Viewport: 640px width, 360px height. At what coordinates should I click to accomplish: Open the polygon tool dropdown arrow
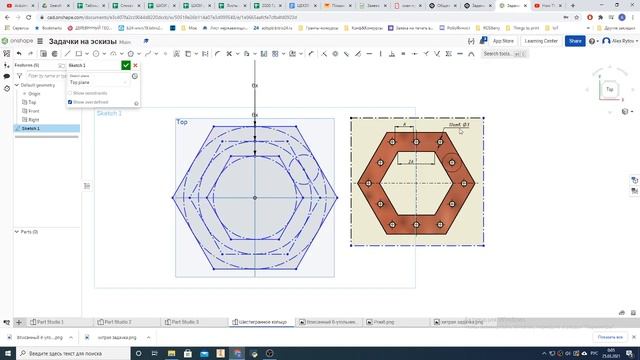(139, 53)
